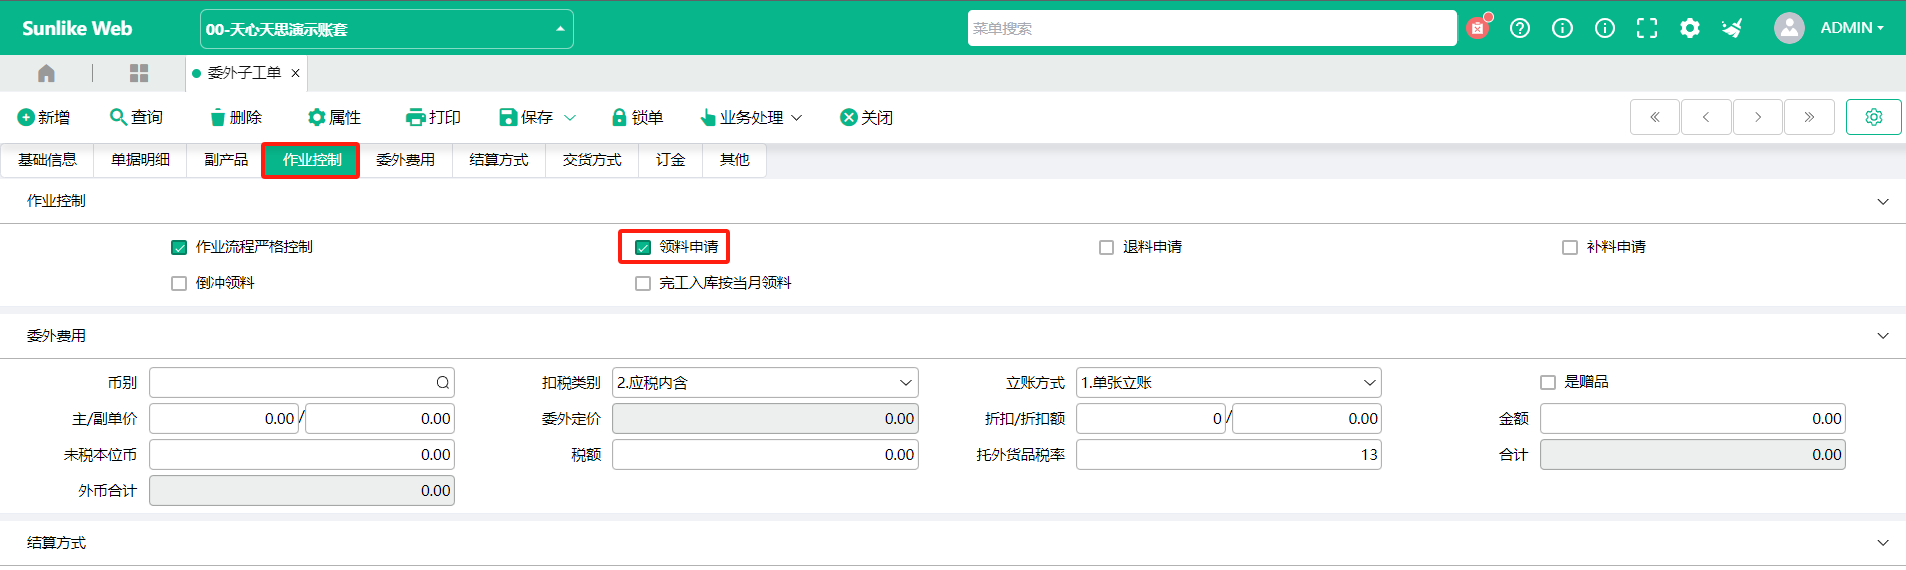Switch to the 单据明细 tab

140,160
